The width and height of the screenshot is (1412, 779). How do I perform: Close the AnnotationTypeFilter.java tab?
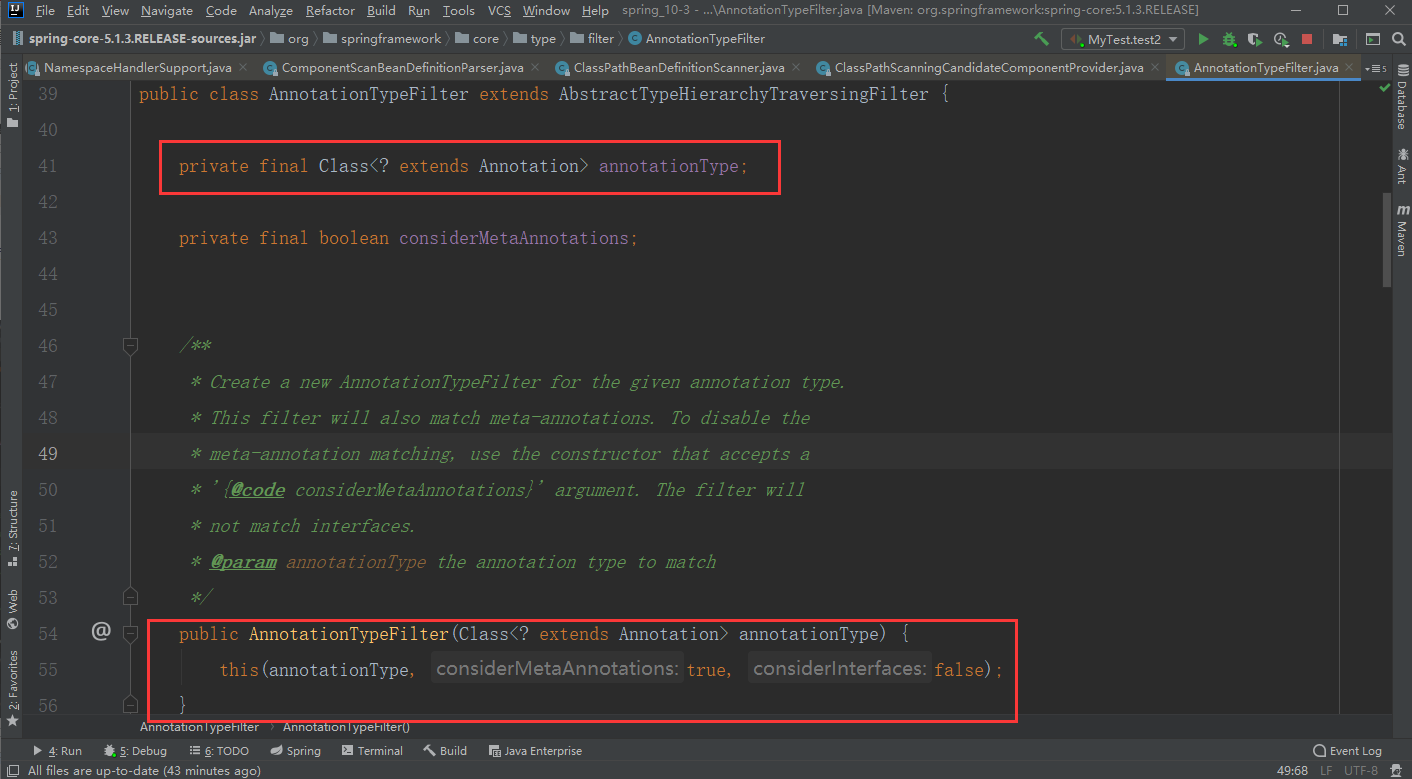(1349, 68)
